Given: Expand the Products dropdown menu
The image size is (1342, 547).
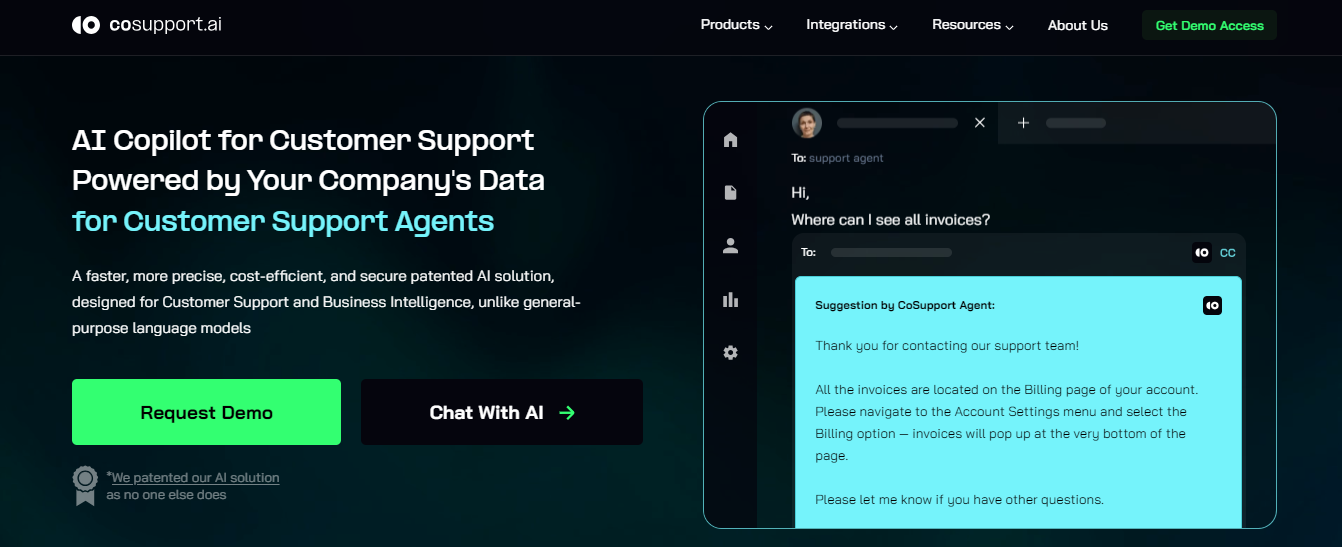Looking at the screenshot, I should pyautogui.click(x=736, y=25).
